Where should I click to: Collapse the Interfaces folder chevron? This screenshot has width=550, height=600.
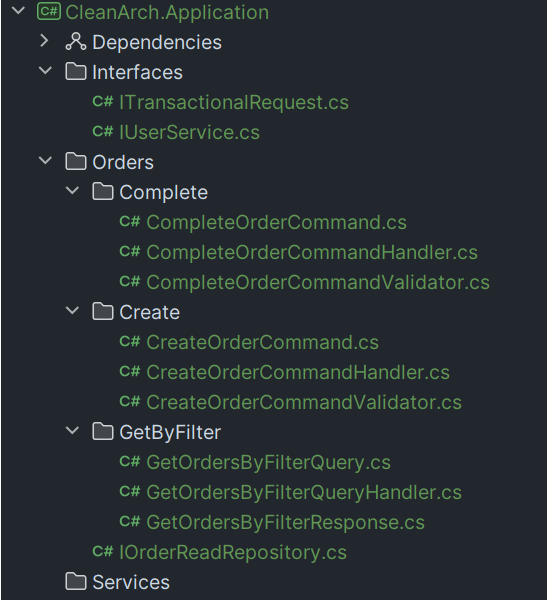(46, 70)
